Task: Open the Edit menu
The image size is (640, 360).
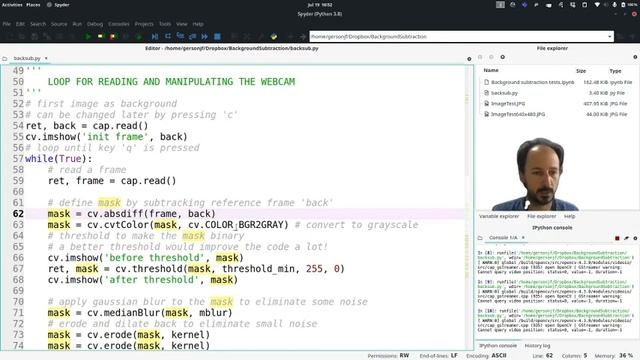Action: pos(20,24)
